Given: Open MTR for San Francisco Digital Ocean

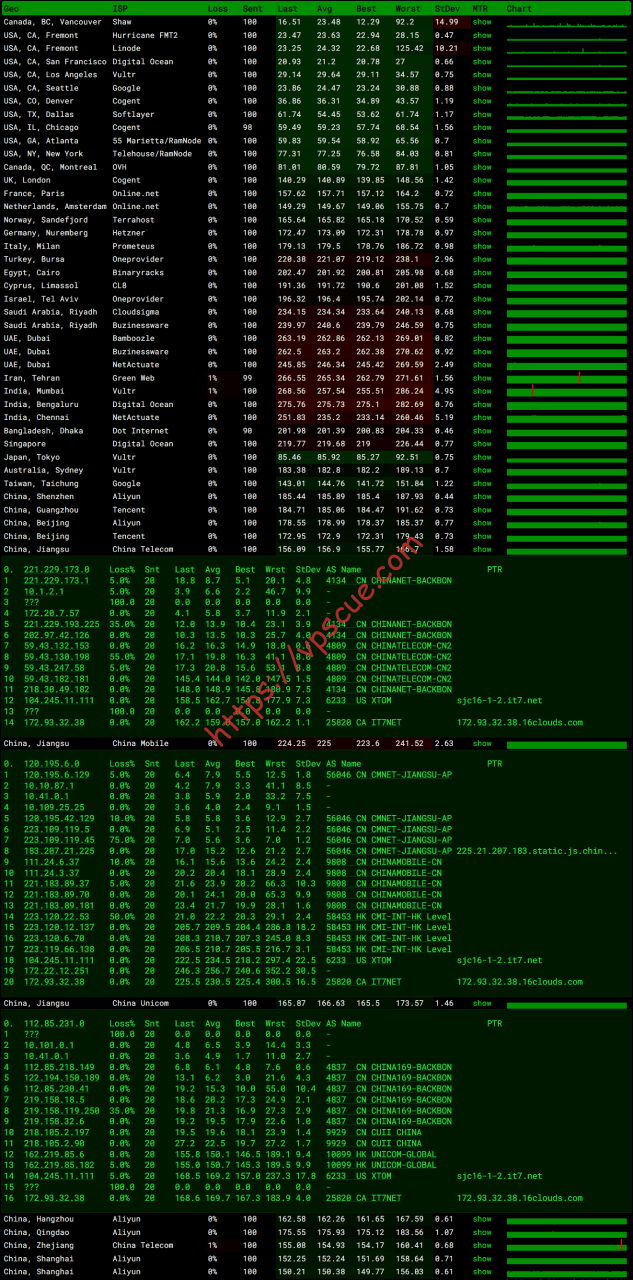Looking at the screenshot, I should (482, 61).
